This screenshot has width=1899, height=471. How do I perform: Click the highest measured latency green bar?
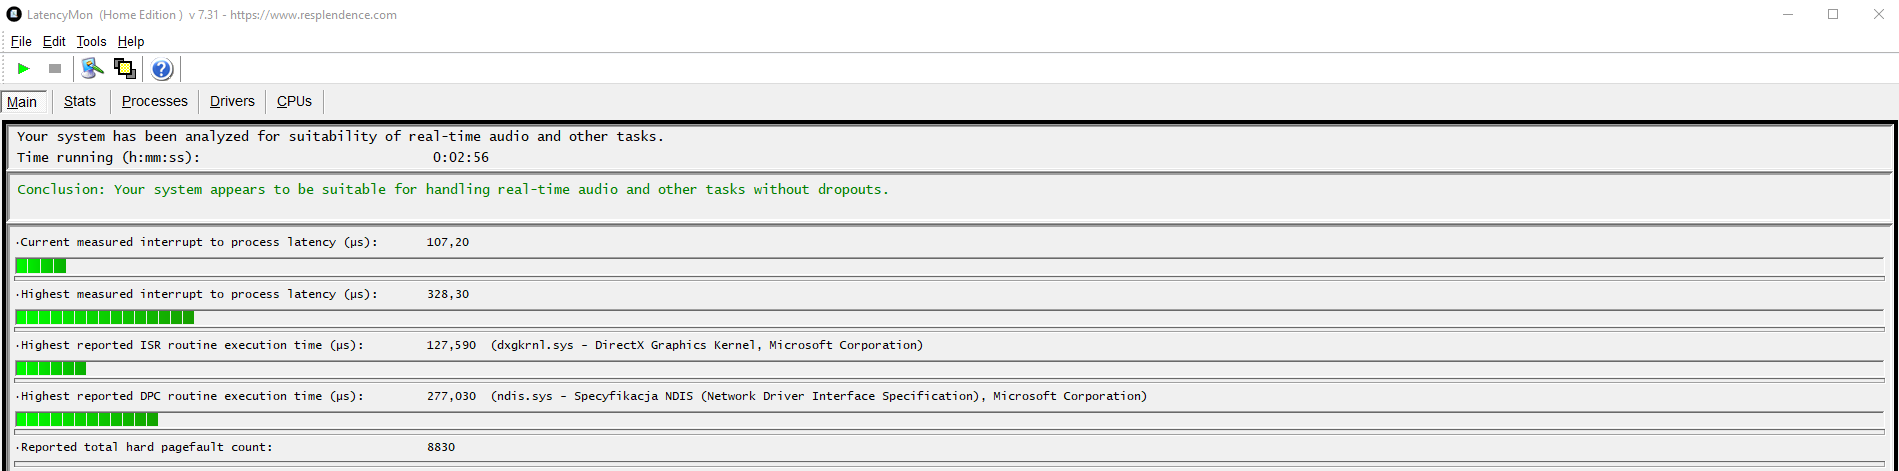tap(105, 318)
